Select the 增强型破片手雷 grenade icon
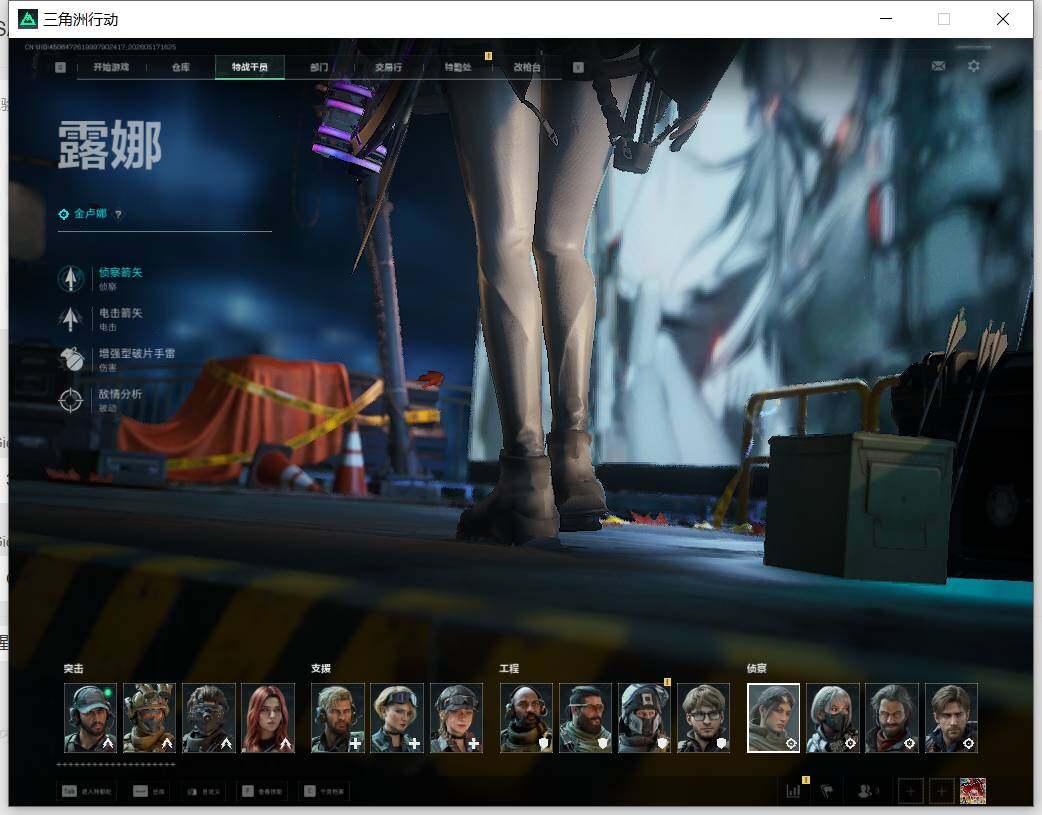Image resolution: width=1042 pixels, height=815 pixels. (70, 360)
